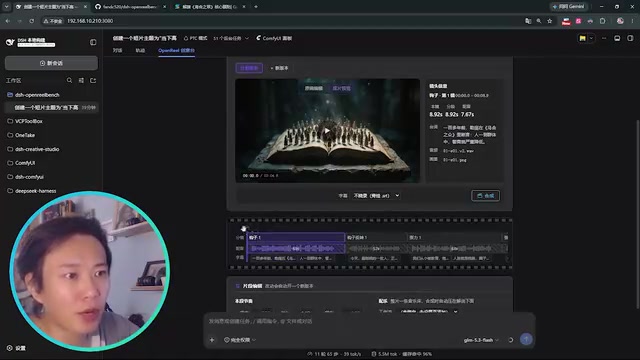Click the compose button below the shot info
Image resolution: width=640 pixels, height=360 pixels.
pyautogui.click(x=485, y=196)
